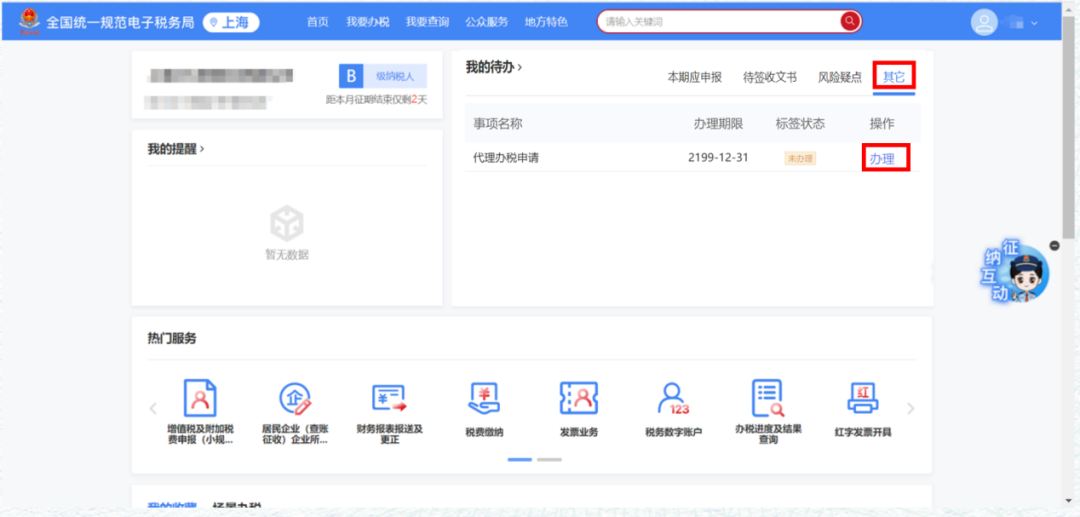The width and height of the screenshot is (1080, 517).
Task: Show previous hot services with the left arrow
Action: click(153, 408)
